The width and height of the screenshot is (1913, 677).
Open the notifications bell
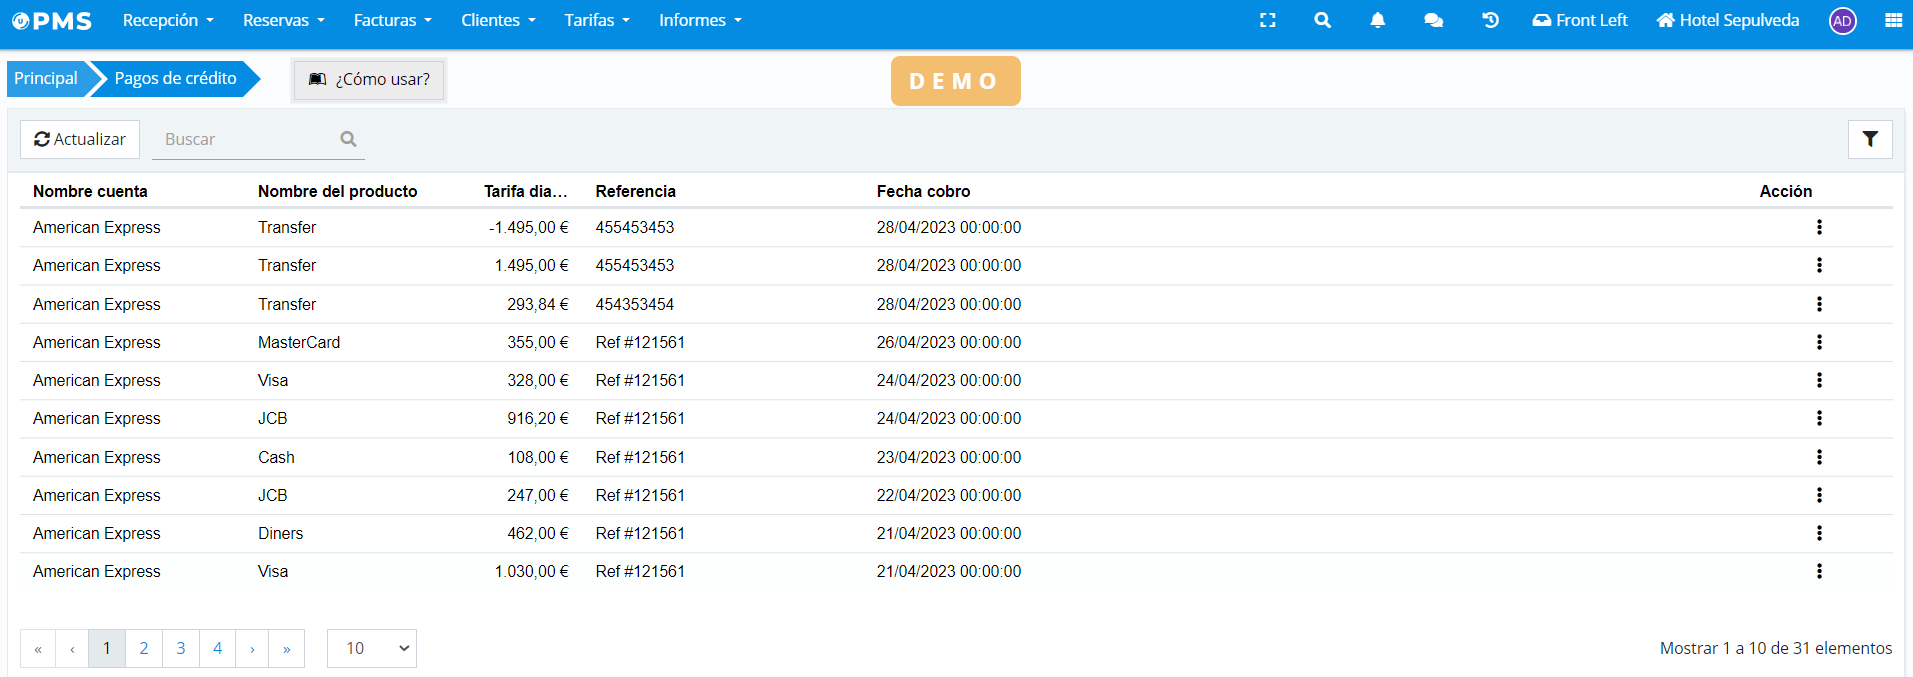[x=1377, y=20]
